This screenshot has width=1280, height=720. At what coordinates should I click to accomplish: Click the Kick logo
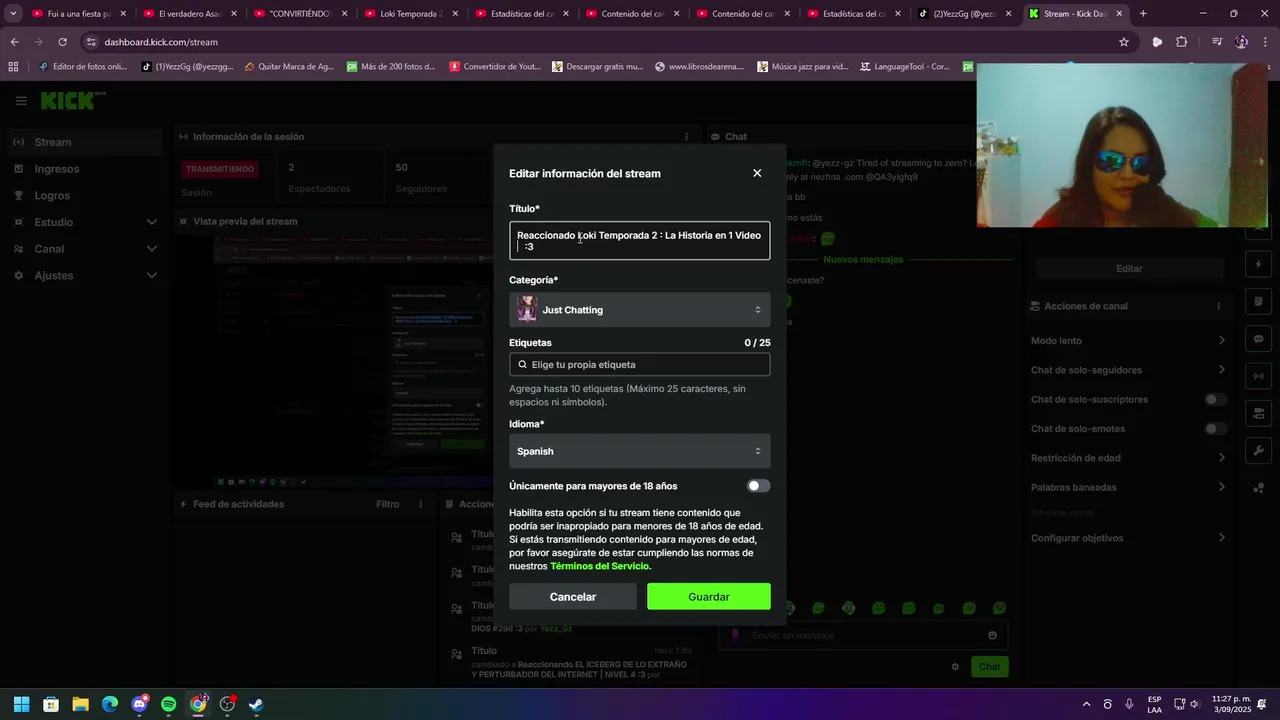tap(72, 101)
